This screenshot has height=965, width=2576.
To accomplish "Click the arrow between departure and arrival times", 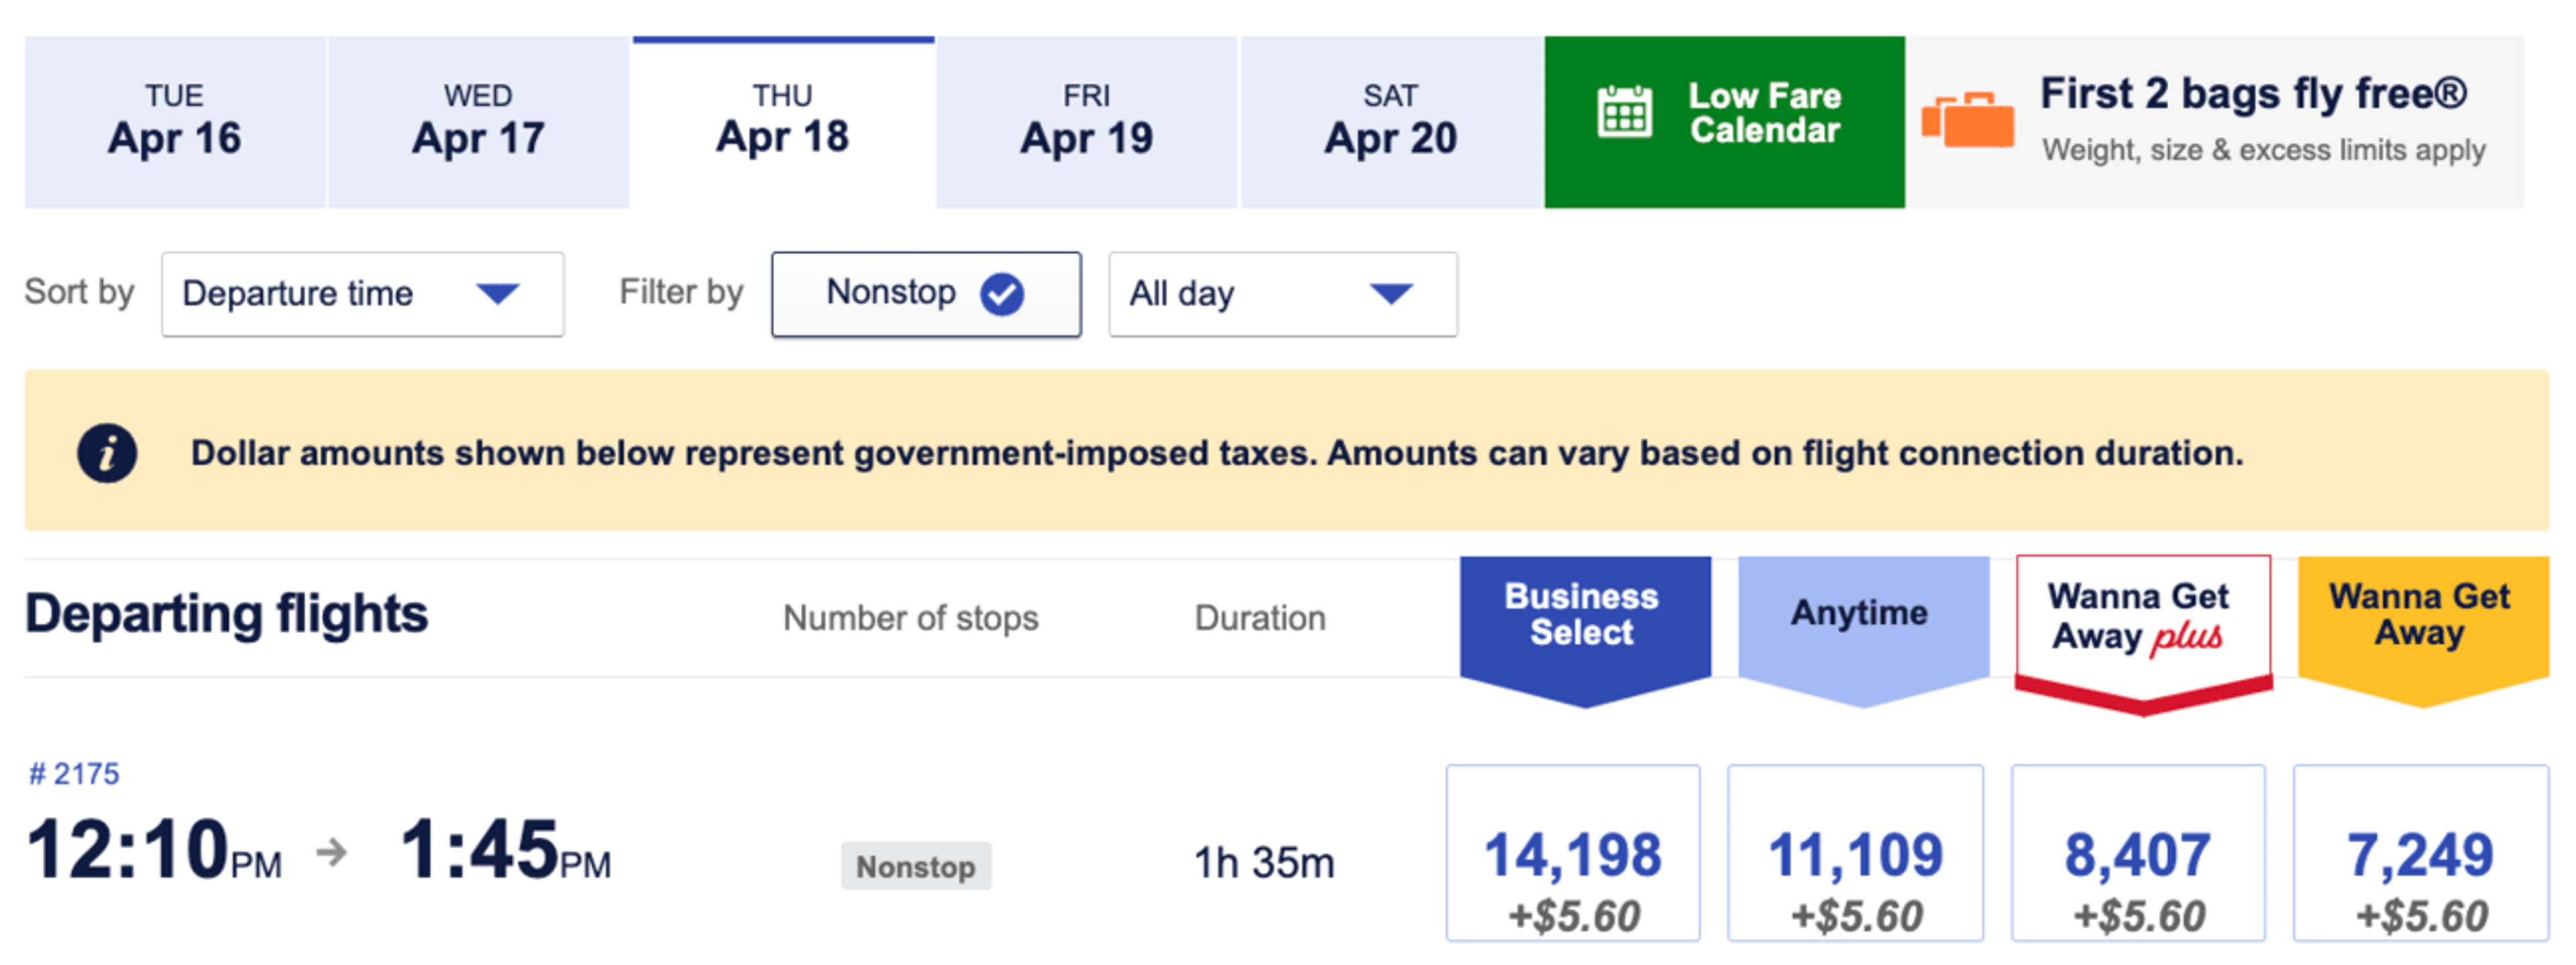I will [x=332, y=852].
